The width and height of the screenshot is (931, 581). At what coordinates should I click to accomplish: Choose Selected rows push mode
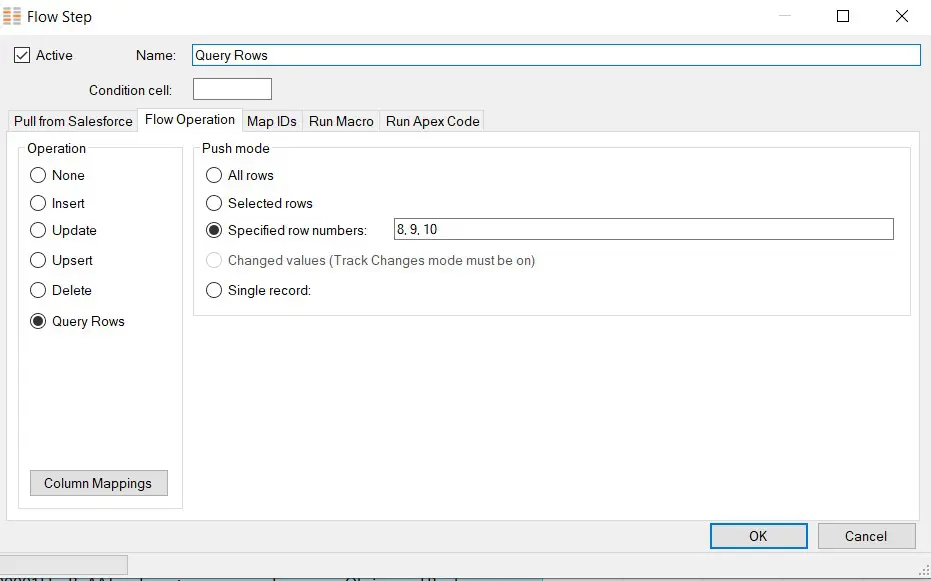tap(212, 203)
